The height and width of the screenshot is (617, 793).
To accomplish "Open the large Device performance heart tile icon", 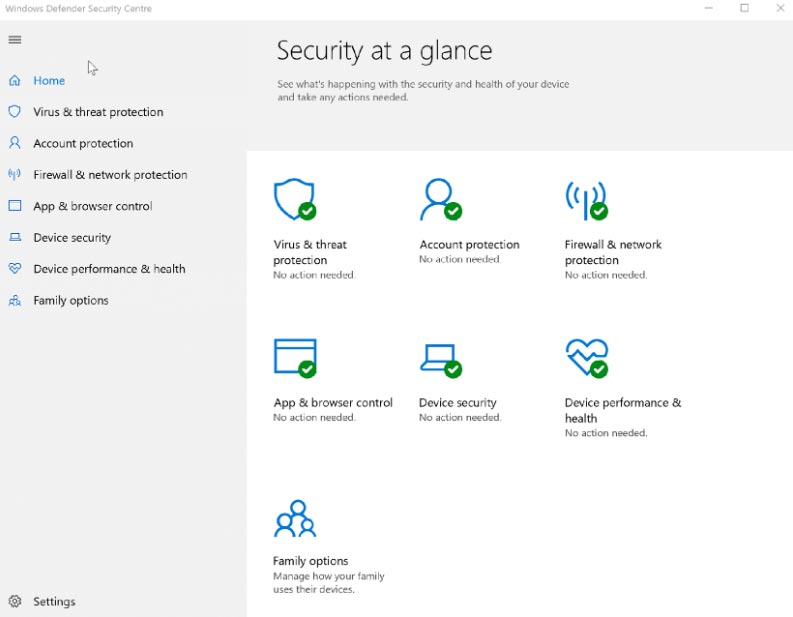I will tap(587, 358).
